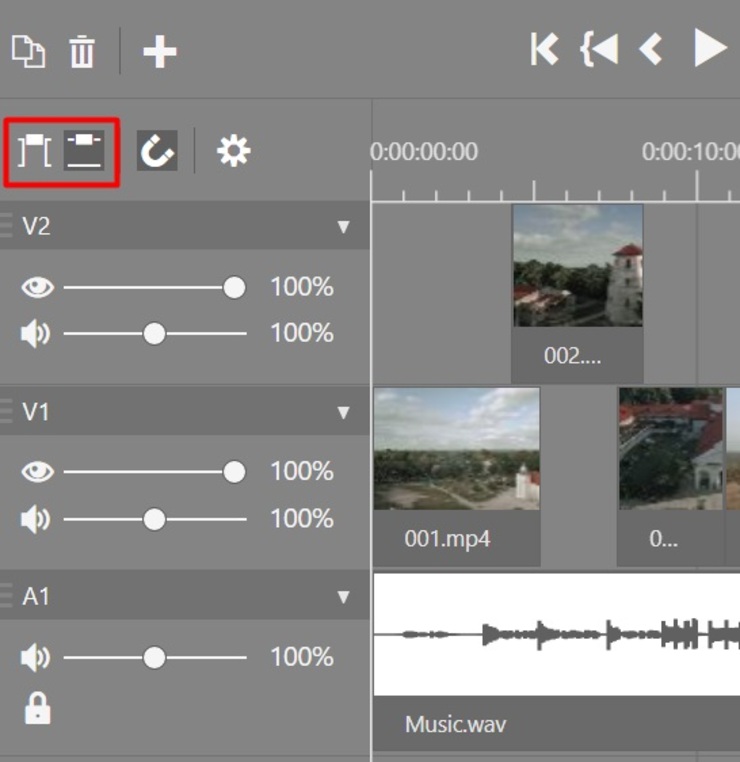Click the A1 track lock icon
This screenshot has width=740, height=762.
click(x=37, y=709)
